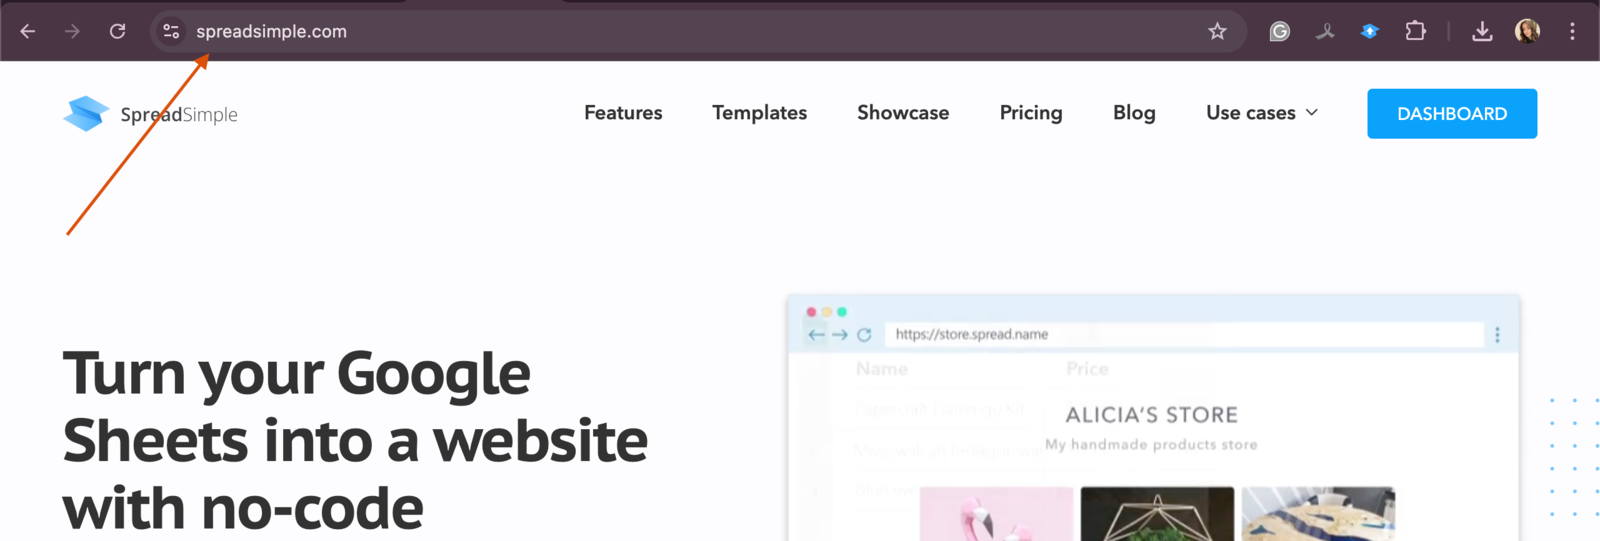Reload the spreadsimple.com page
The width and height of the screenshot is (1600, 541).
point(118,31)
